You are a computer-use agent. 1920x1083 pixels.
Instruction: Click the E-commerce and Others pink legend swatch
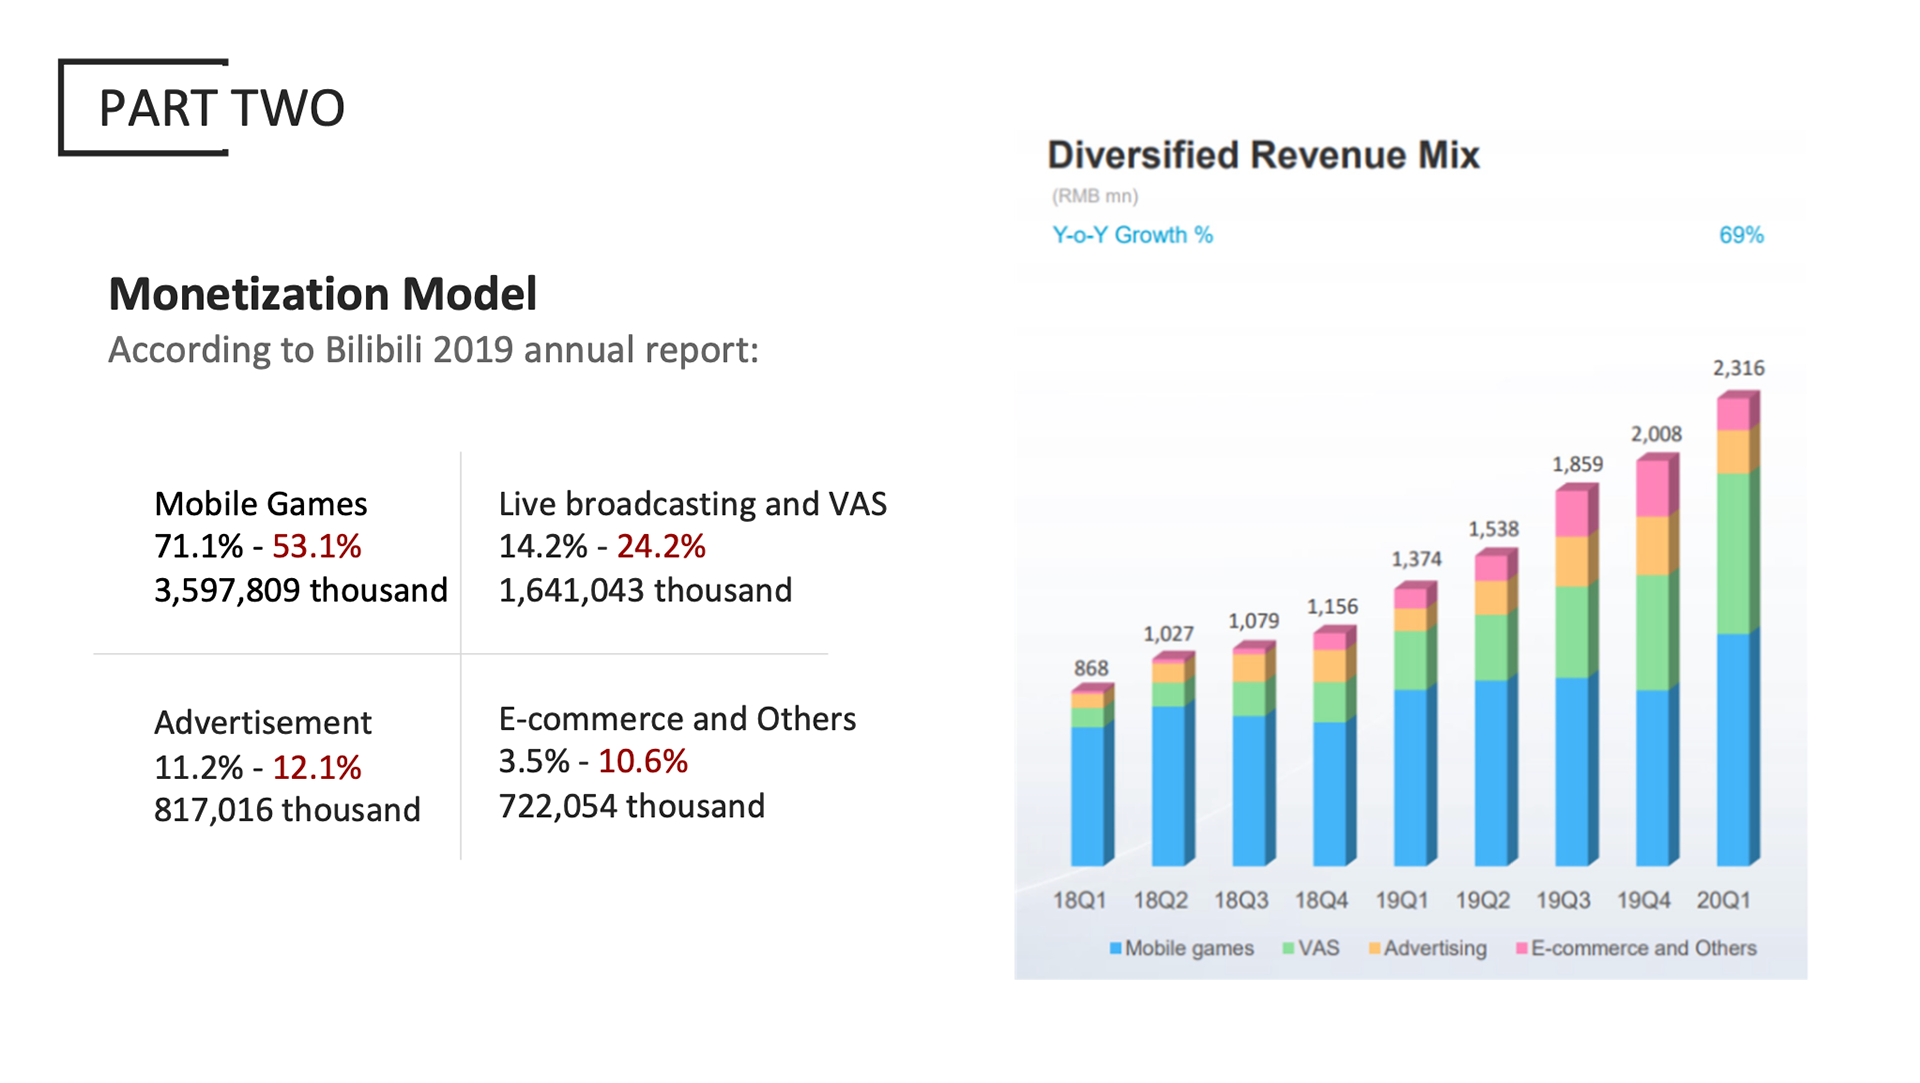coord(1521,948)
